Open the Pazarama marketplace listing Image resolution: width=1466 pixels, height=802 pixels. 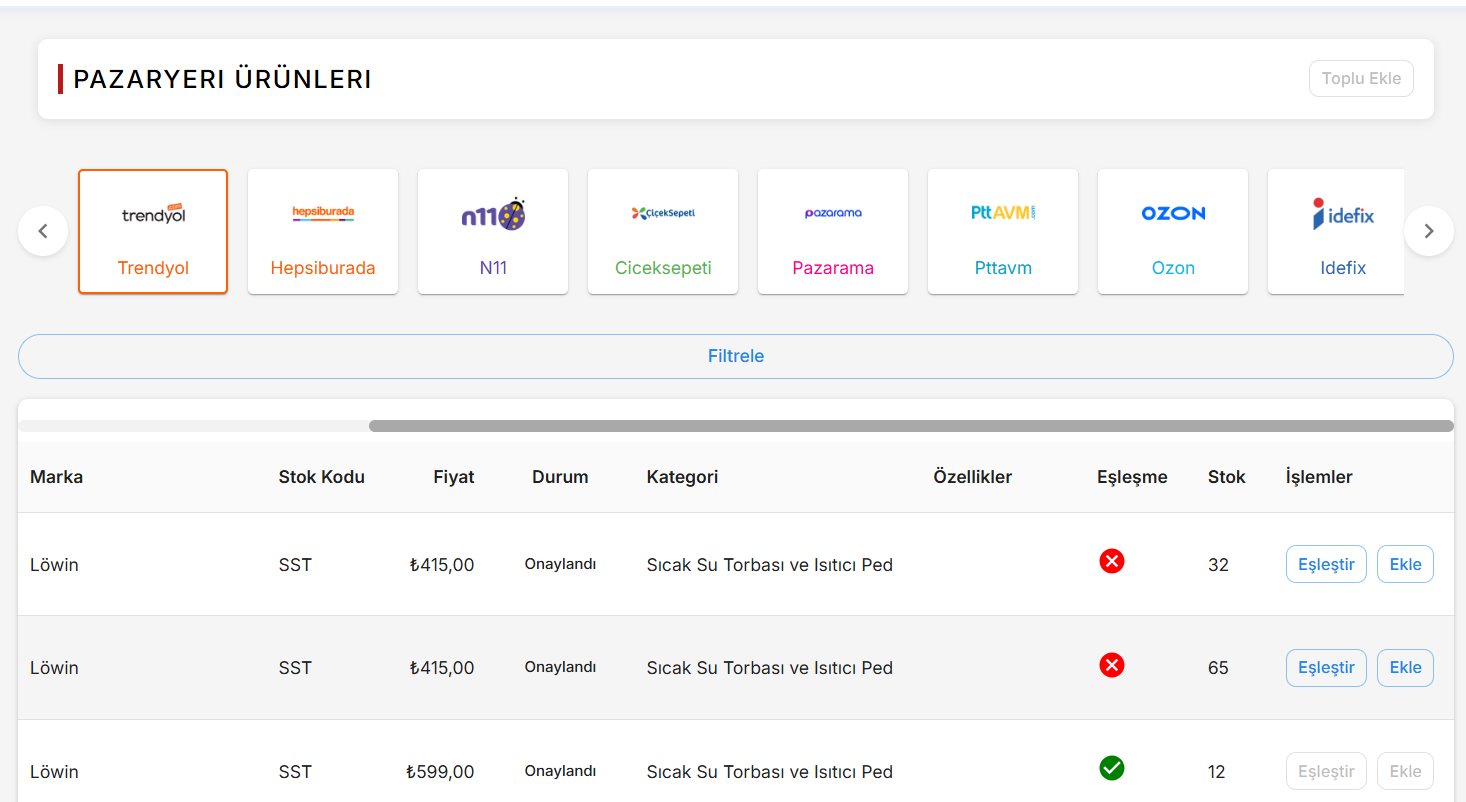(832, 231)
